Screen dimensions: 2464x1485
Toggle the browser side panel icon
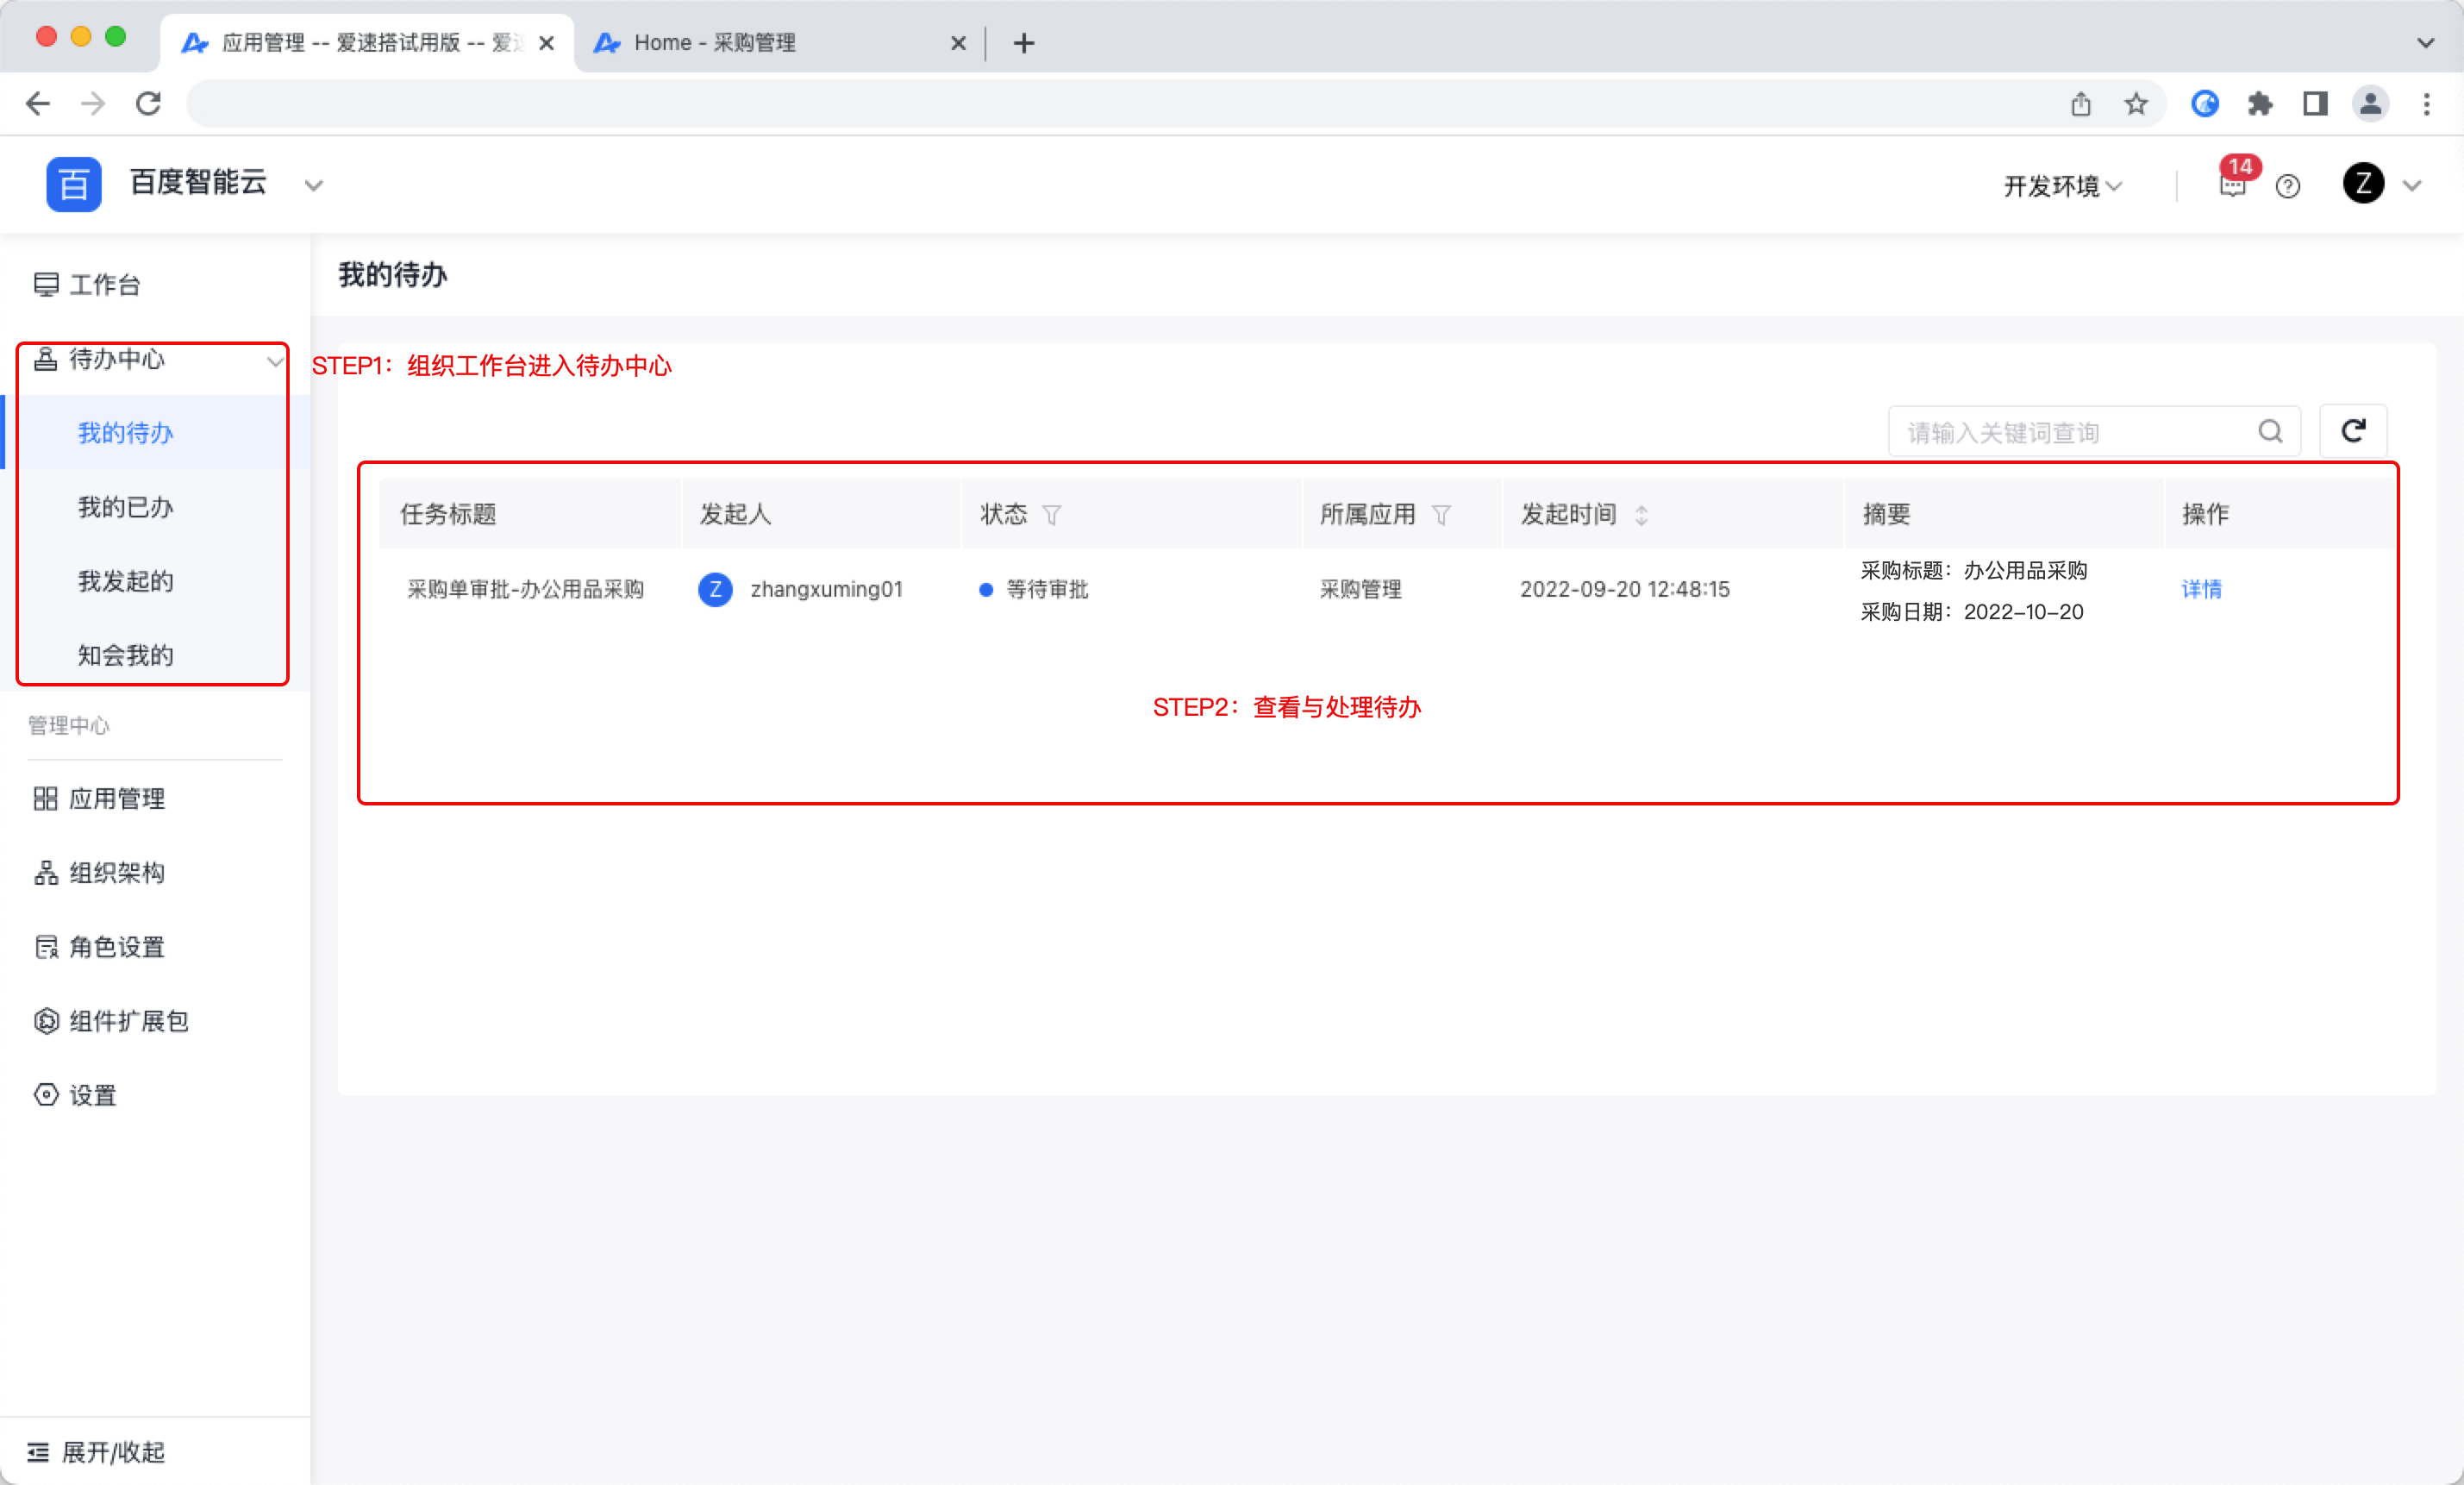[2315, 104]
